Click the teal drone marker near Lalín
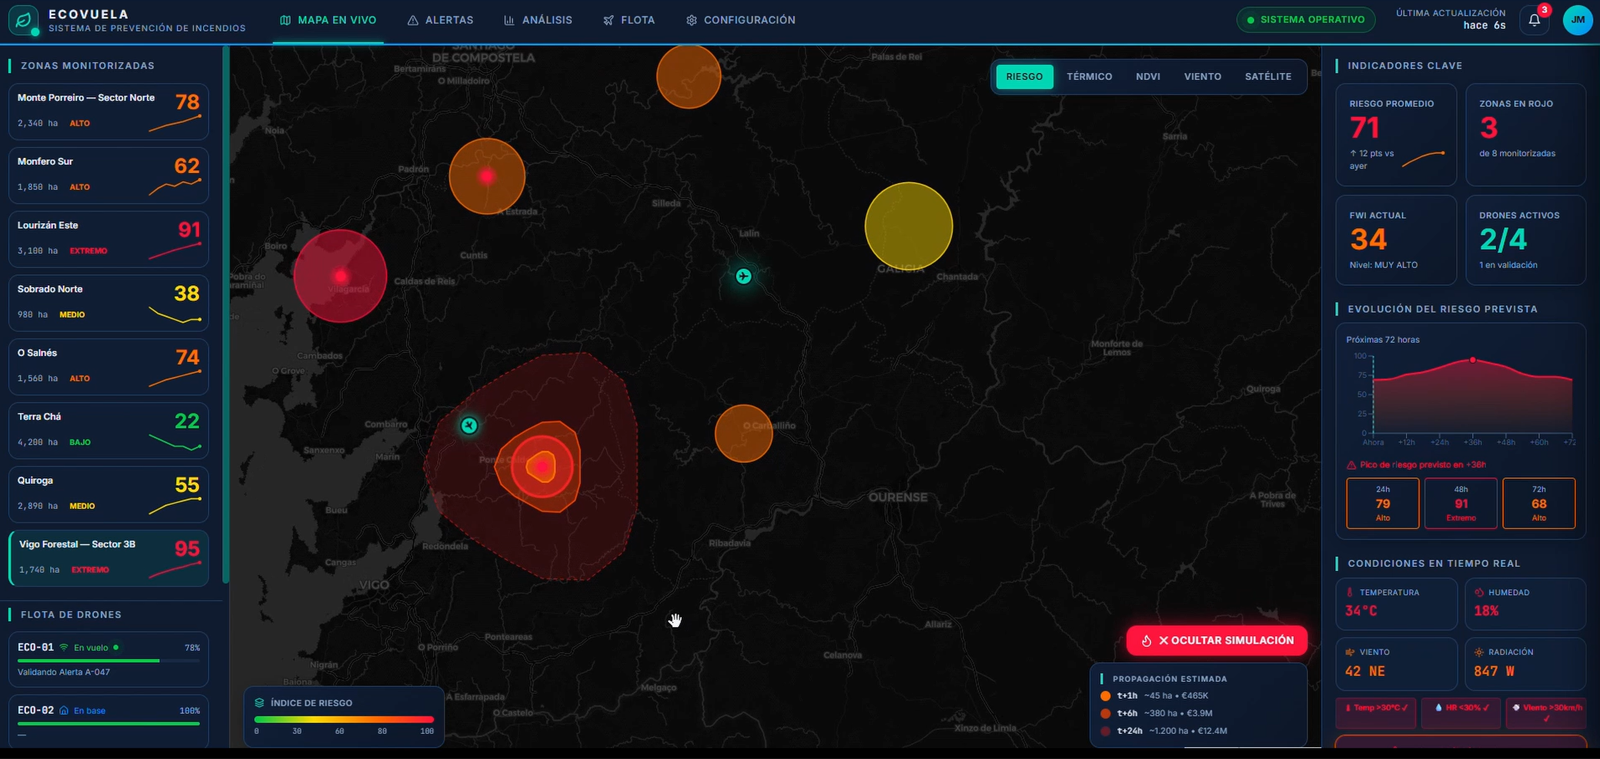The height and width of the screenshot is (759, 1600). [x=743, y=276]
